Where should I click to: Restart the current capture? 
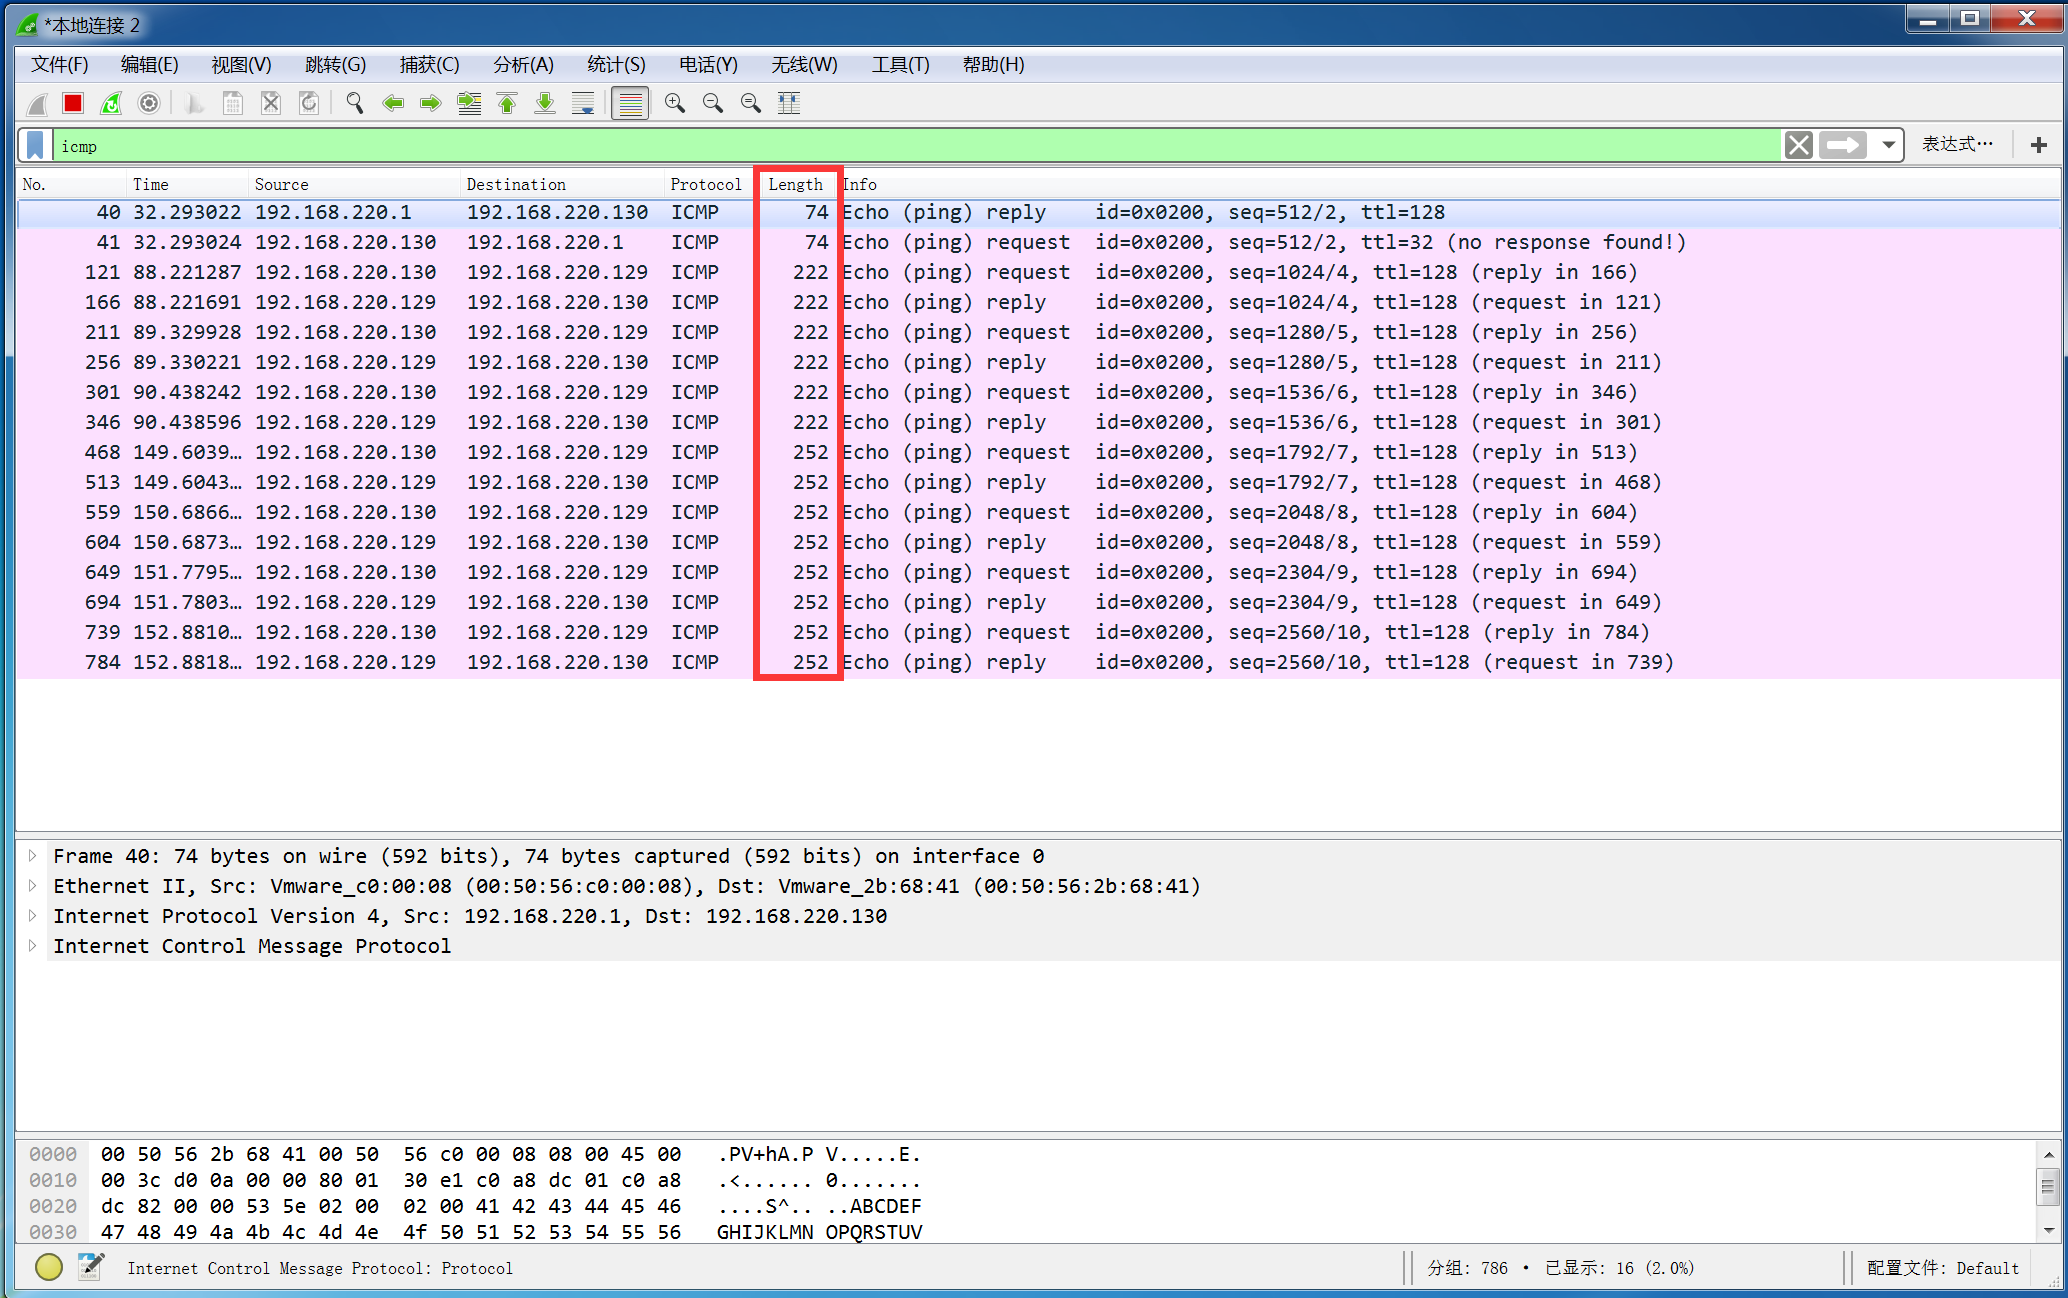pos(111,103)
